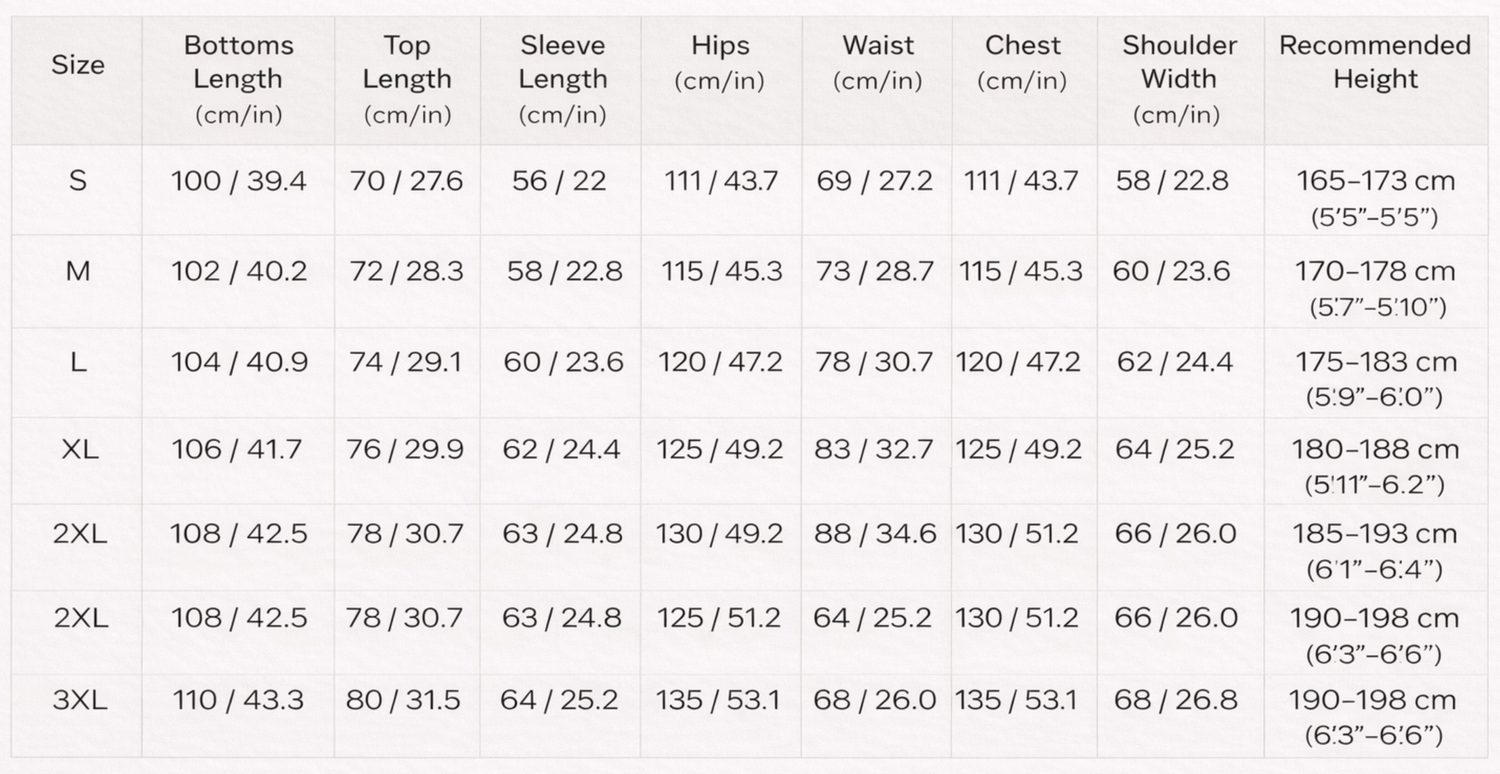The height and width of the screenshot is (774, 1500).
Task: Click the 72 / 28.3 top length value
Action: click(406, 272)
